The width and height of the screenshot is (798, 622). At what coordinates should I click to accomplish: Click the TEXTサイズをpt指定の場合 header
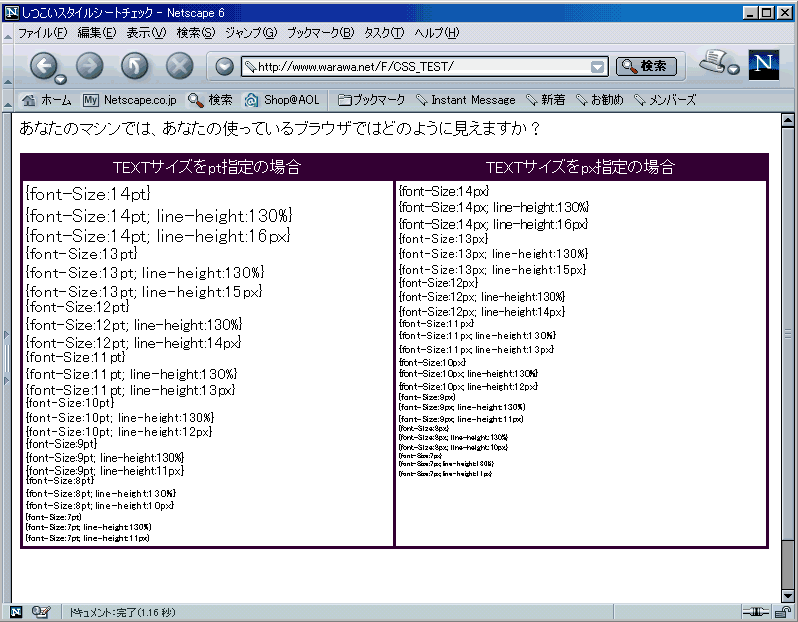pos(207,167)
